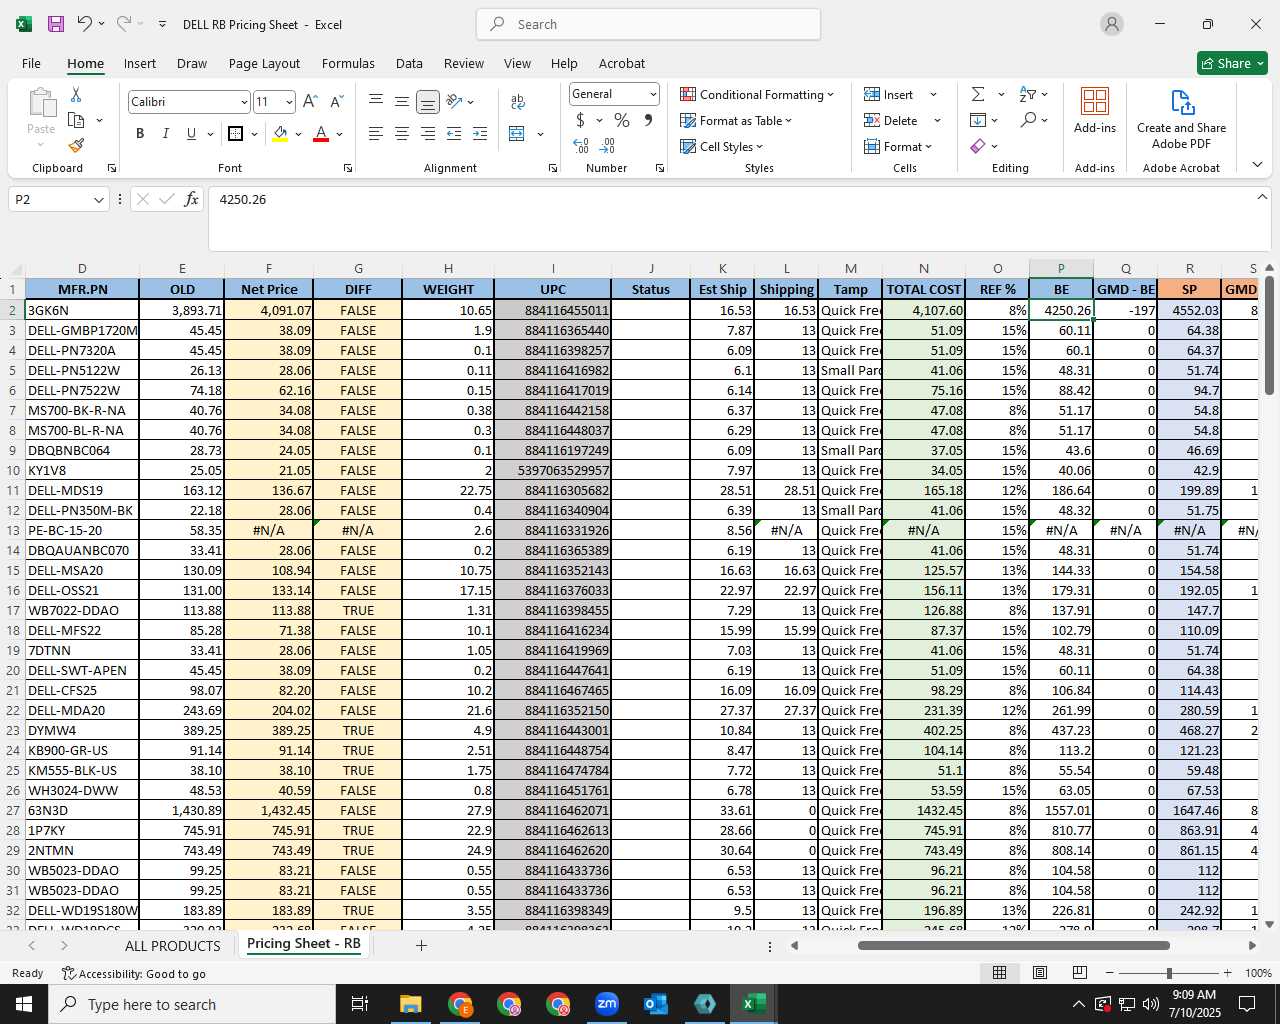Click the Center alignment icon
The width and height of the screenshot is (1280, 1024).
point(402,134)
